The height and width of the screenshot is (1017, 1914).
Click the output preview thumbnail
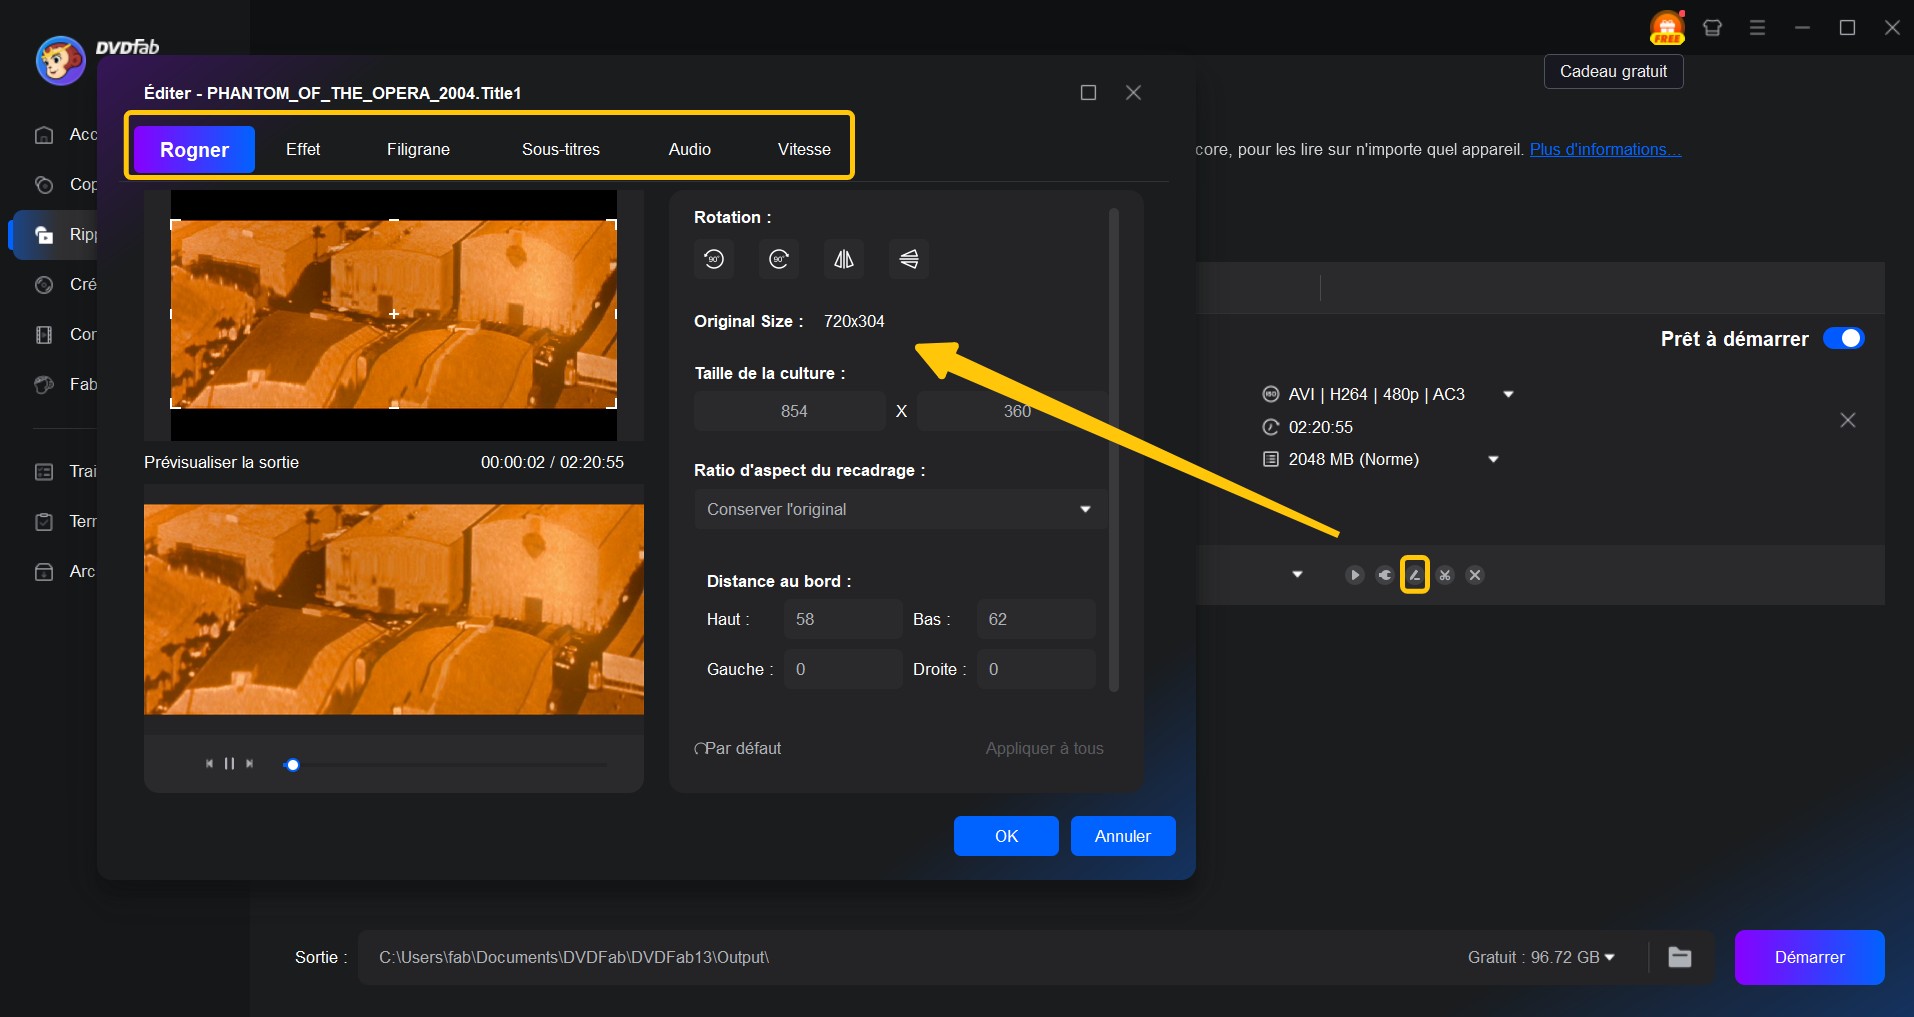tap(394, 609)
